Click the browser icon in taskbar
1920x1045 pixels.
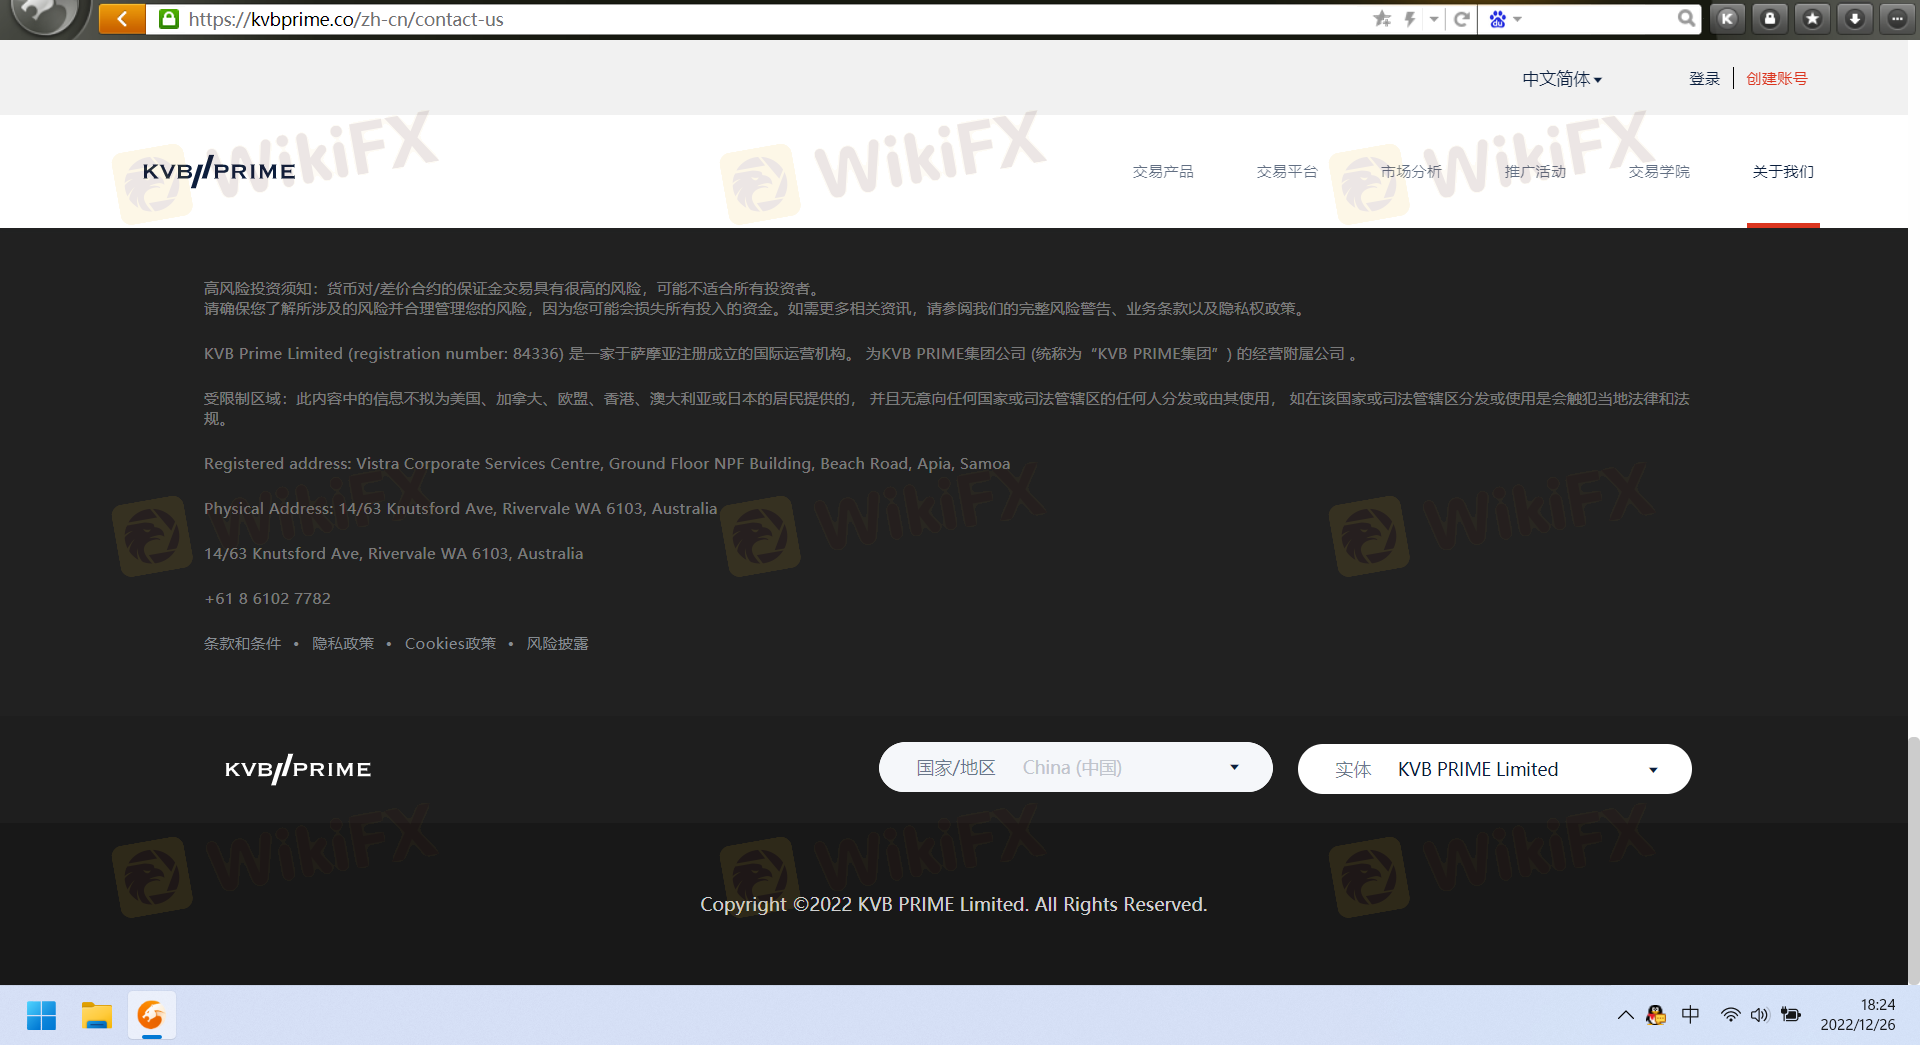coord(151,1015)
